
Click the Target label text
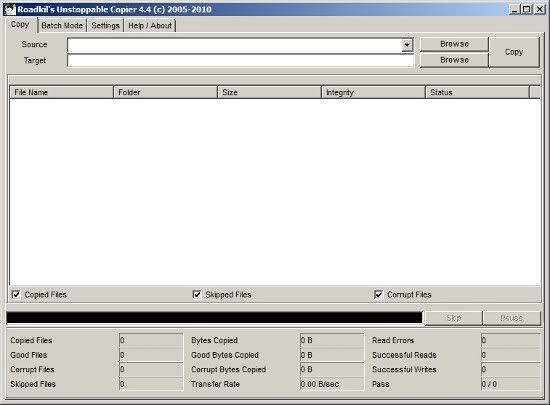point(35,60)
